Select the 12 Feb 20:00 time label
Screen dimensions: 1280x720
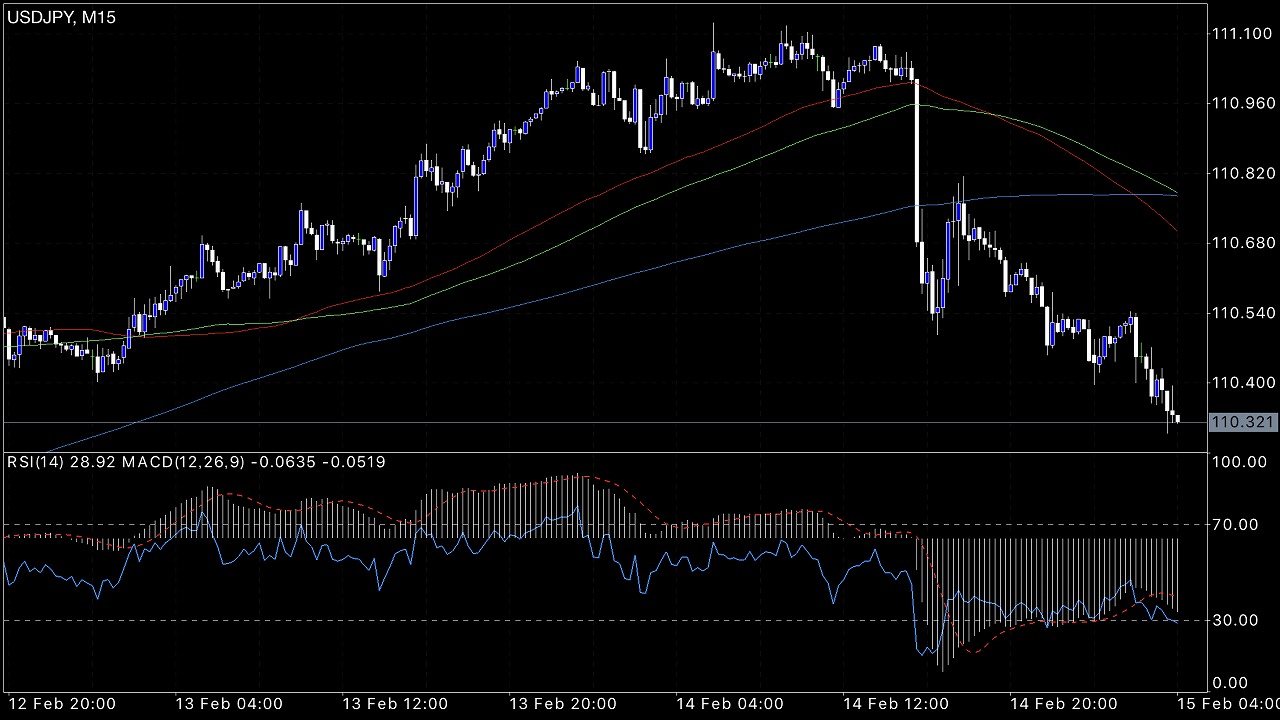[x=62, y=704]
